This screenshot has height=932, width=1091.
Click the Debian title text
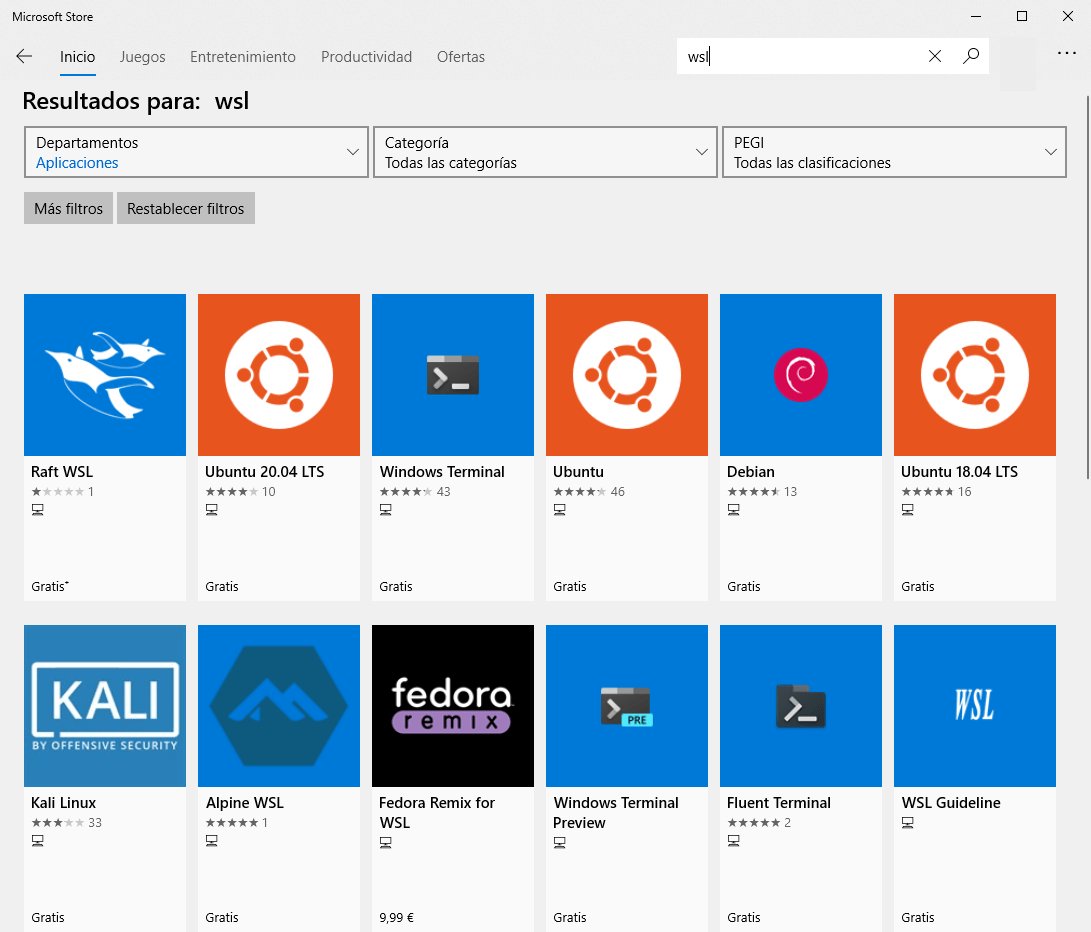pos(751,472)
